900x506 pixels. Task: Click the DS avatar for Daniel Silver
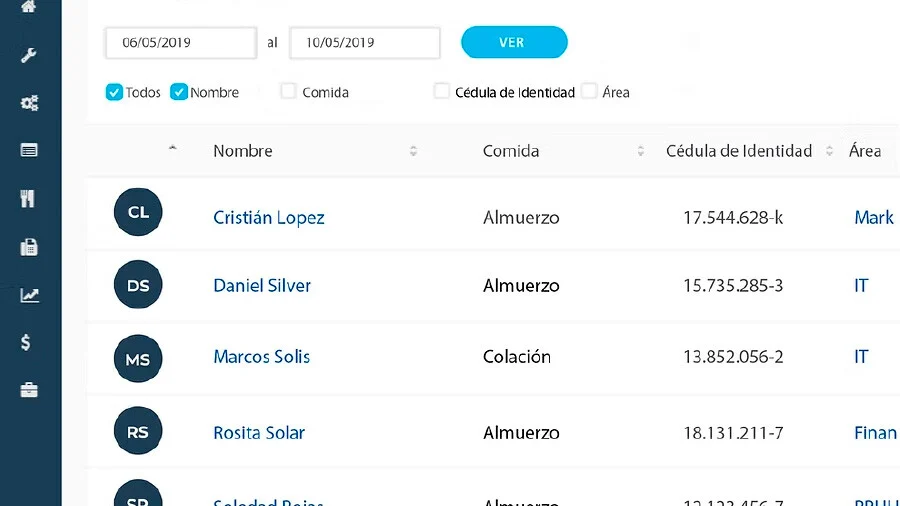coord(138,285)
